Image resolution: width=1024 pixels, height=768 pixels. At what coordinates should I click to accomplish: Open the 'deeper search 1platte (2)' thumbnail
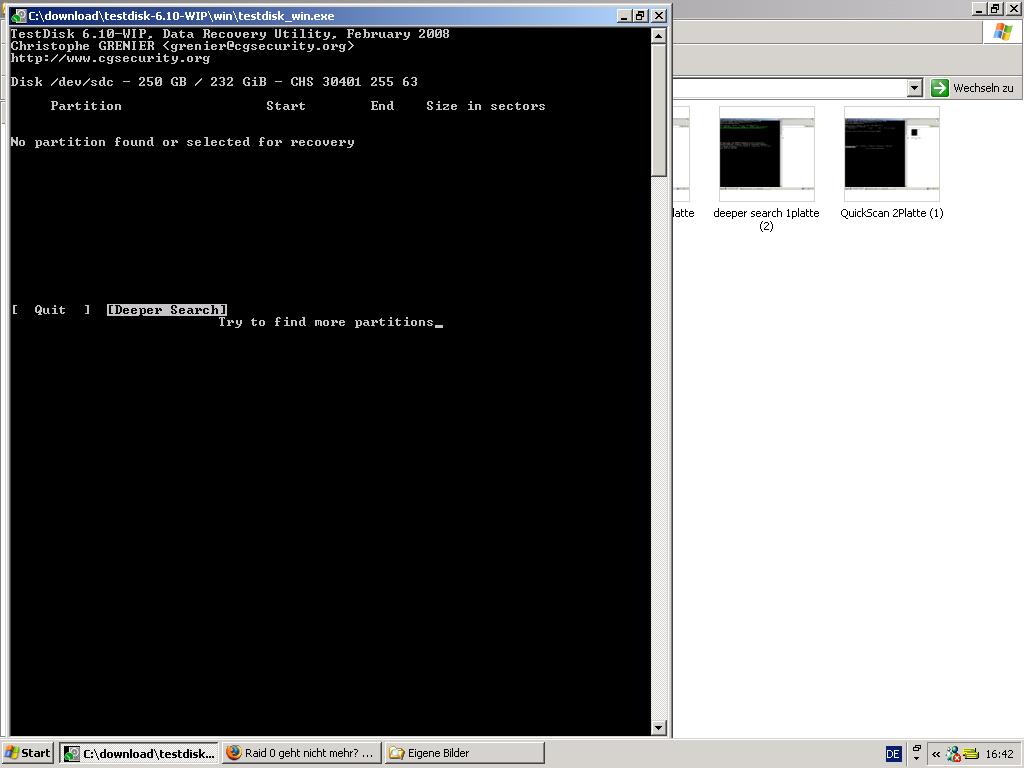[767, 153]
